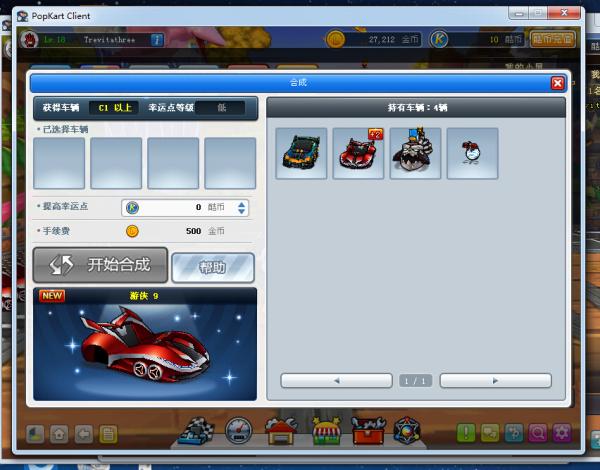Go to next vehicle page arrow button
This screenshot has height=470, width=600.
(496, 380)
